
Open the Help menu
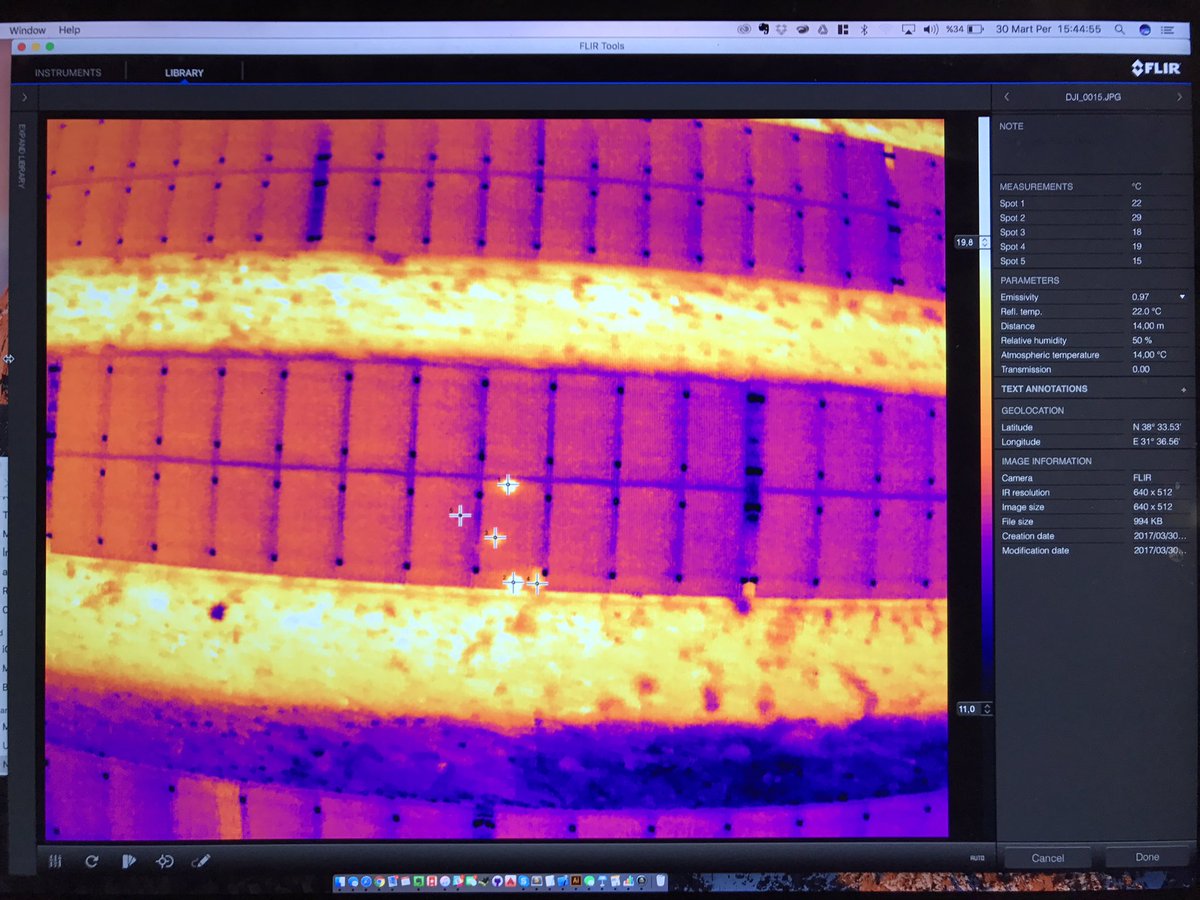(69, 30)
